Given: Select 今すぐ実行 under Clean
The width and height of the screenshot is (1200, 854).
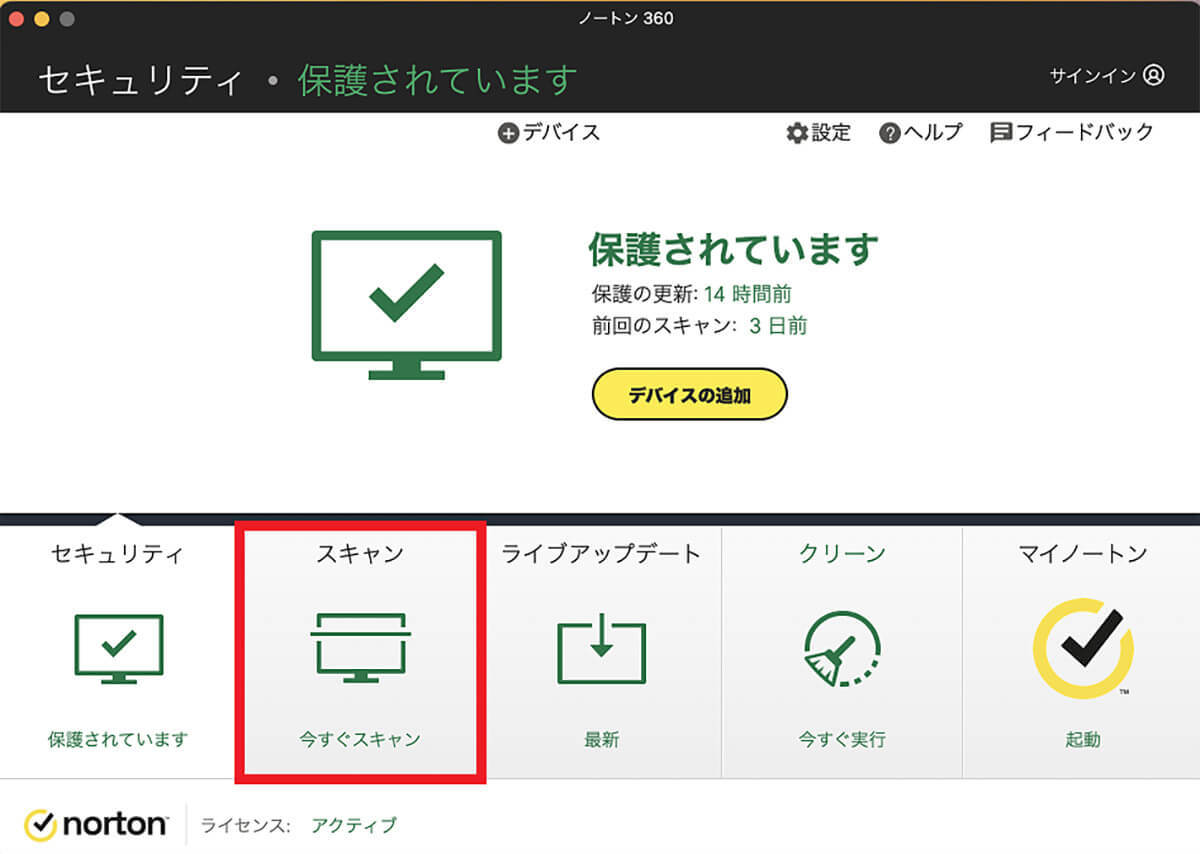Looking at the screenshot, I should [842, 740].
